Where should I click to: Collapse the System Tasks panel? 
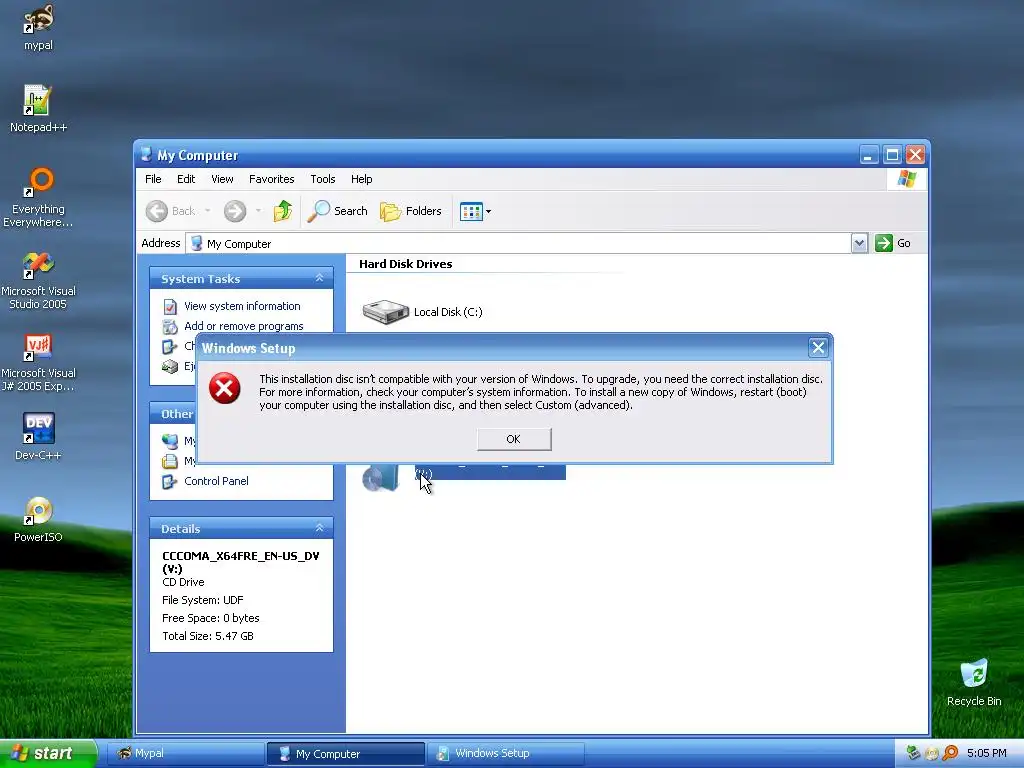(x=319, y=278)
